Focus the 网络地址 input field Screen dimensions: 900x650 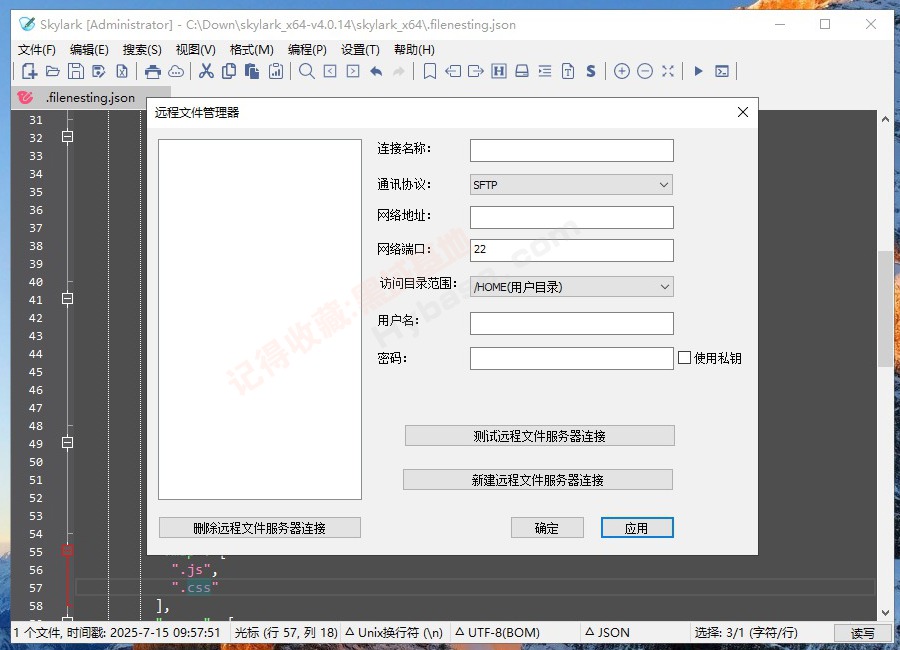tap(572, 217)
